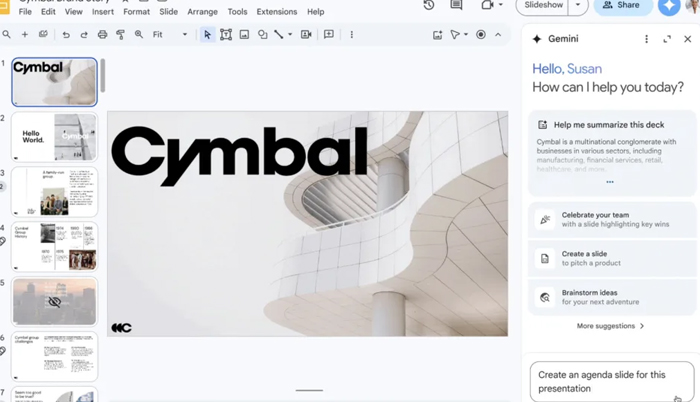
Task: Expand More suggestions
Action: (610, 326)
